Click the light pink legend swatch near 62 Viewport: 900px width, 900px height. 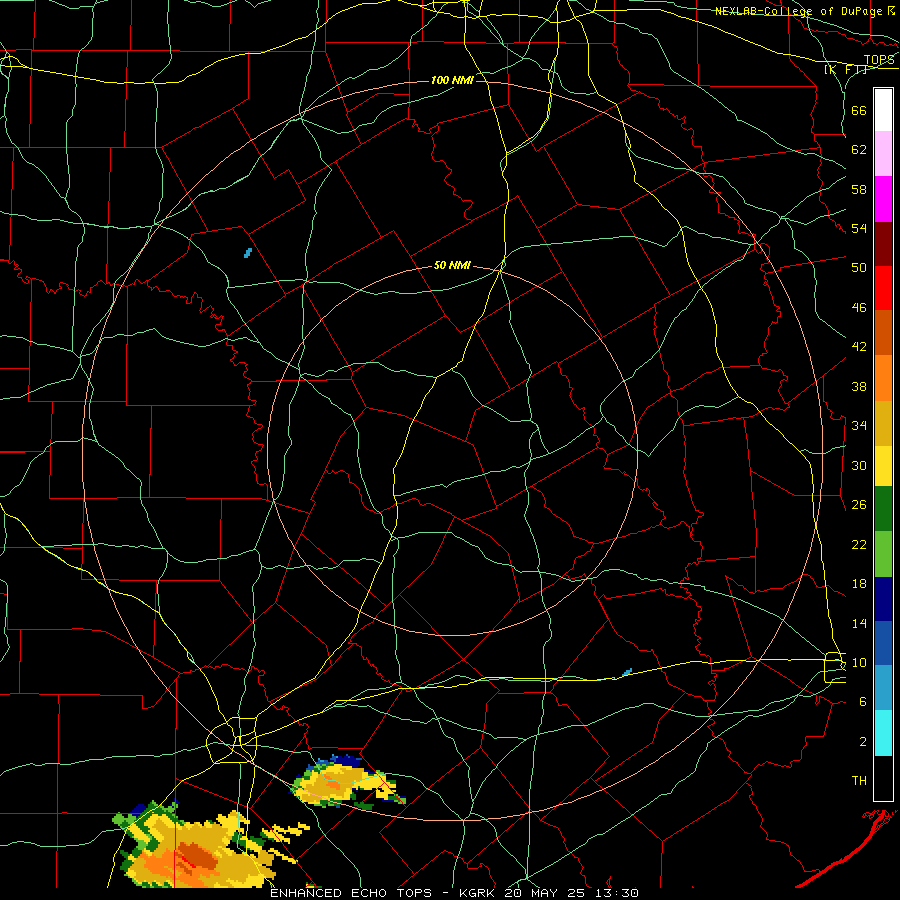[x=883, y=154]
